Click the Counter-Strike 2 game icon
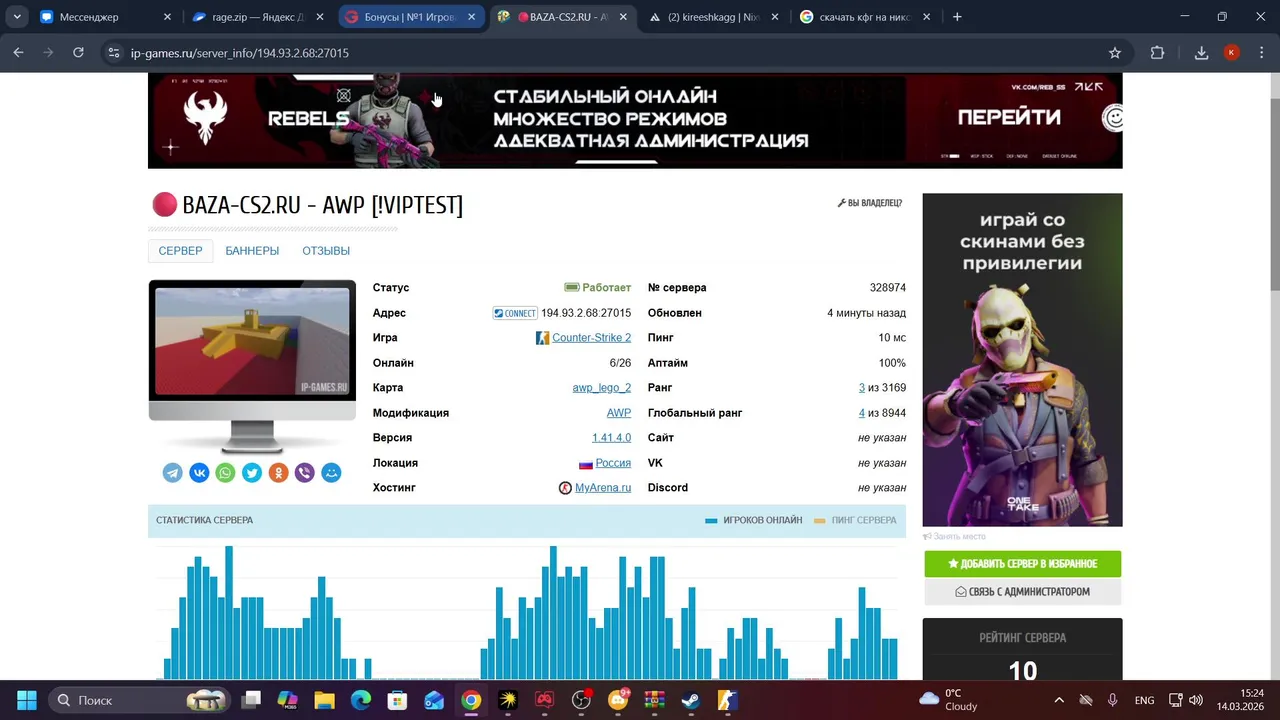The height and width of the screenshot is (720, 1280). coord(542,338)
